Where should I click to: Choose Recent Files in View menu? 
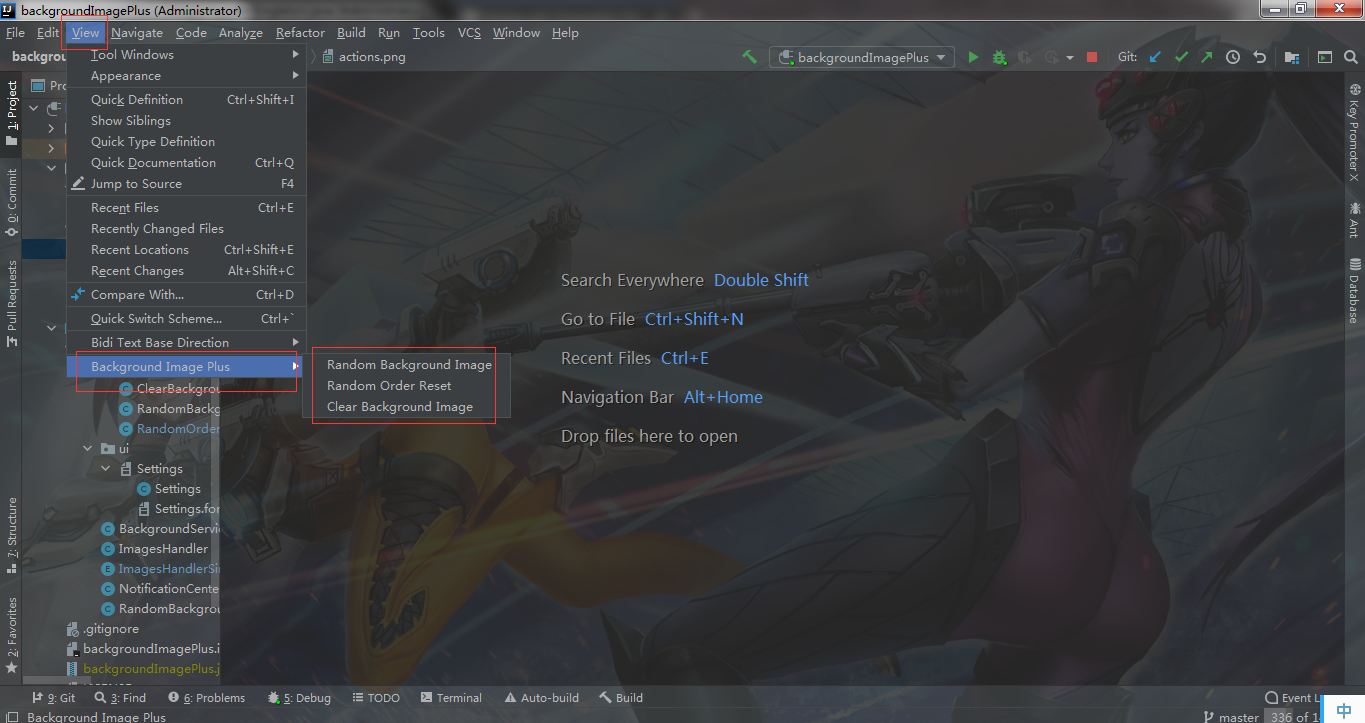[x=186, y=208]
